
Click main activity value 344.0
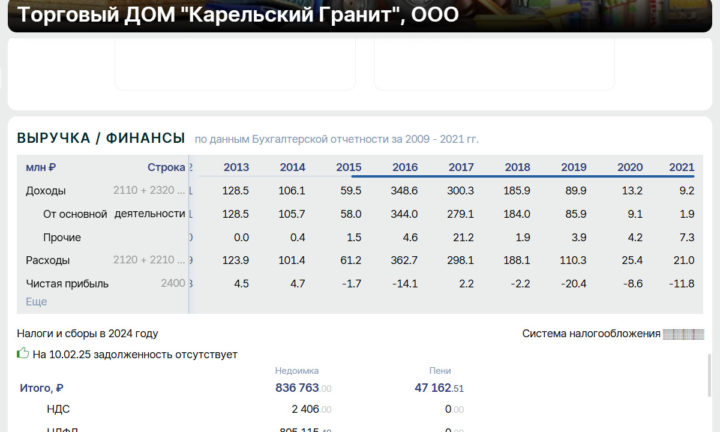pyautogui.click(x=404, y=214)
